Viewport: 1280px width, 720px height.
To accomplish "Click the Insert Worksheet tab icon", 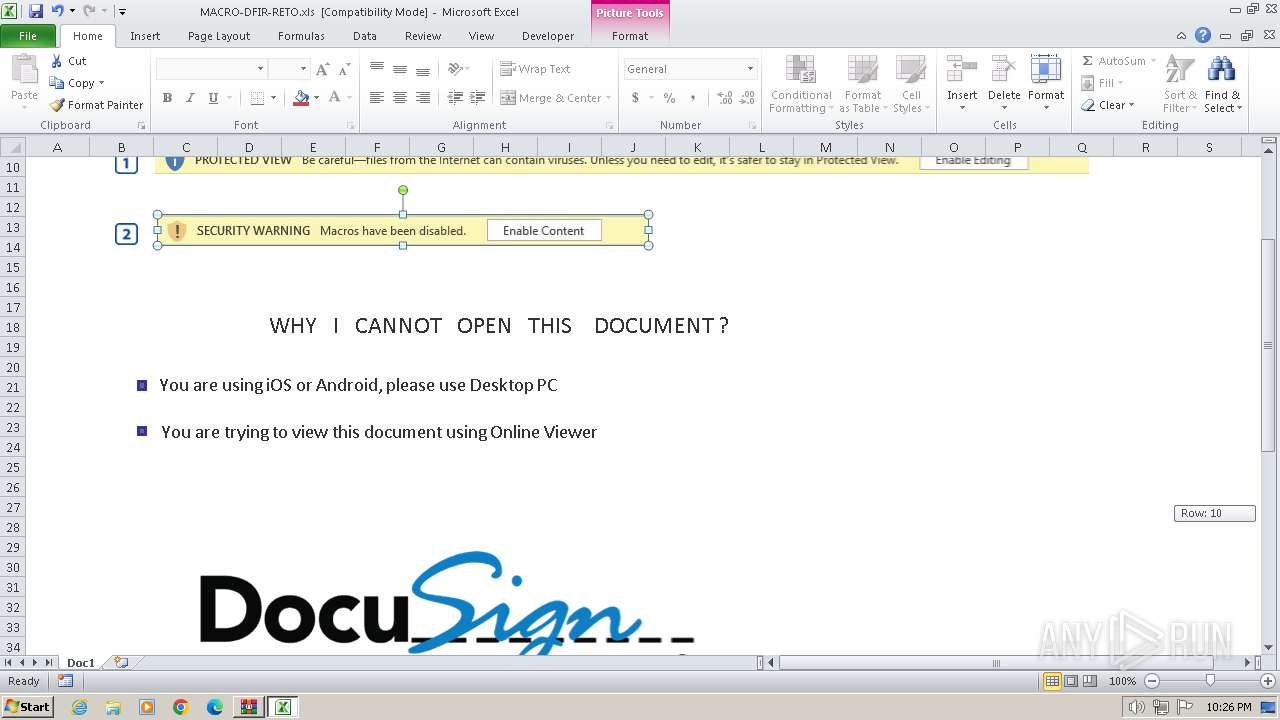I will [x=121, y=662].
